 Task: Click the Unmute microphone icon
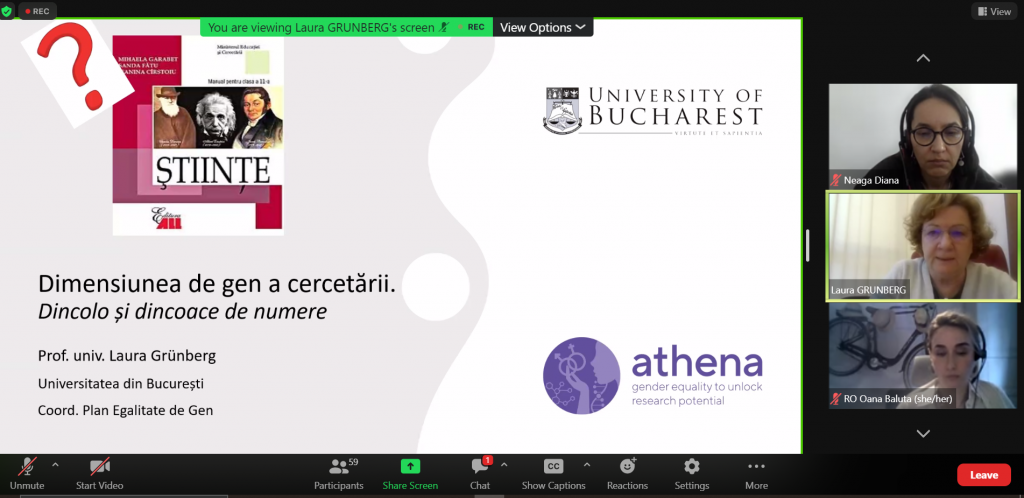27,467
